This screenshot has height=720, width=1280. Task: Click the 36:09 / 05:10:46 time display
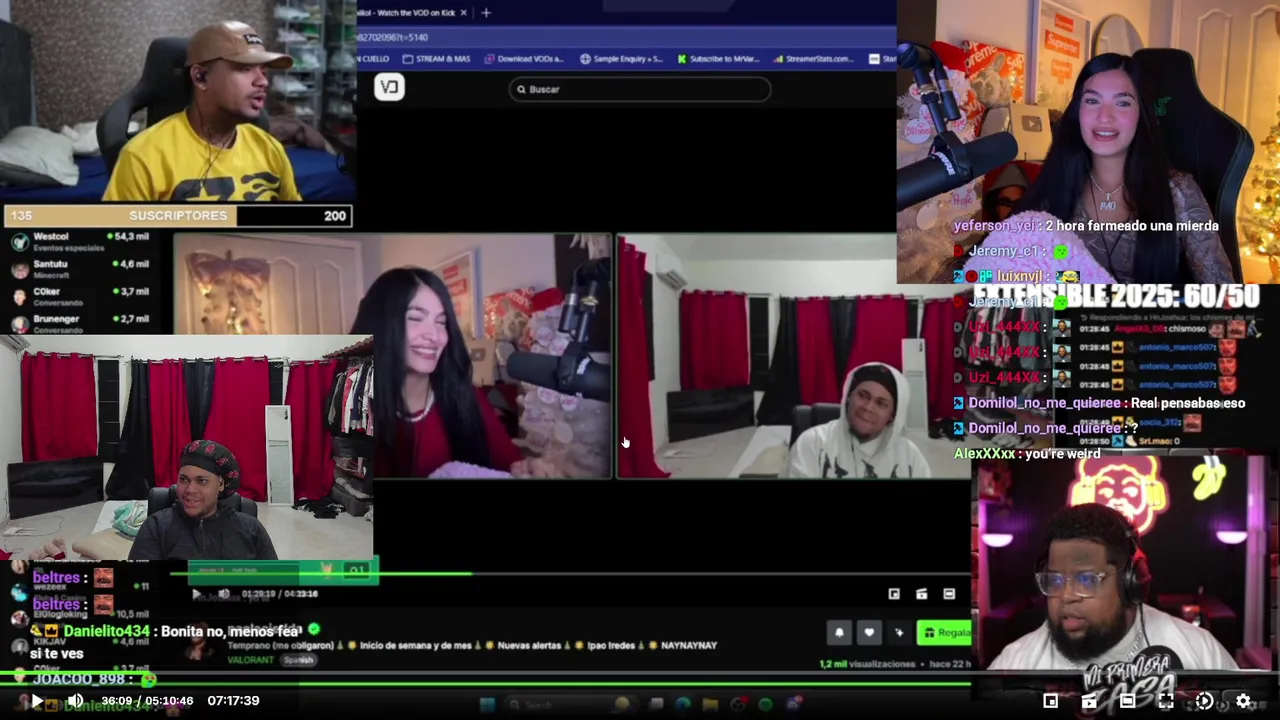point(147,701)
